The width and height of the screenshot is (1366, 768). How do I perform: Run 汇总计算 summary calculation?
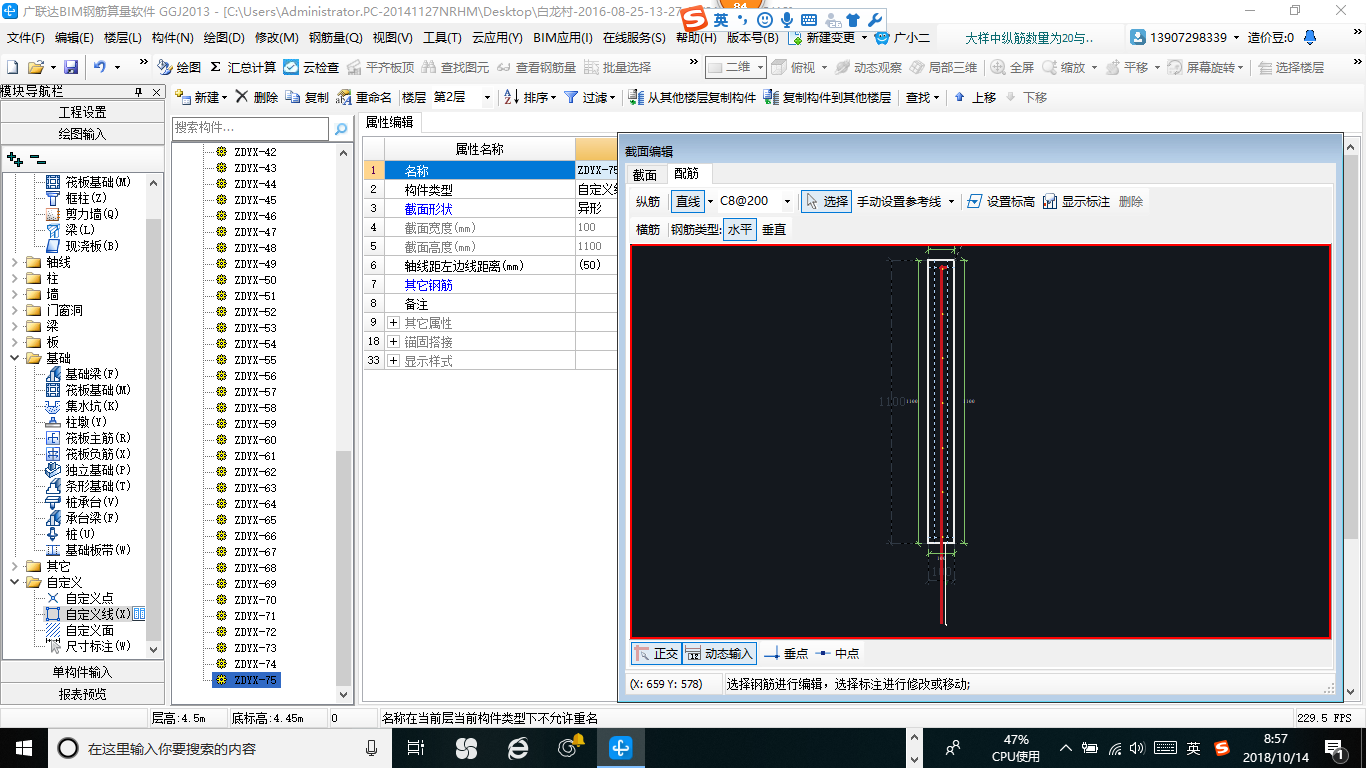coord(243,67)
